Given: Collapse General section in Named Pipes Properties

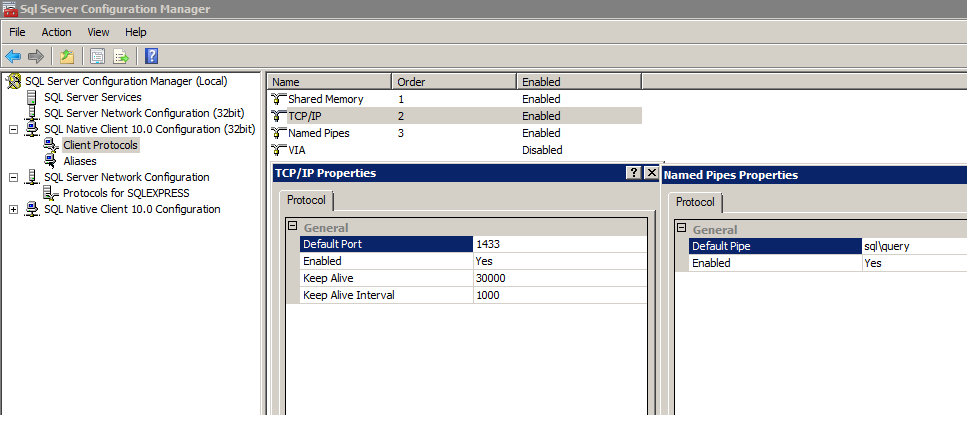Looking at the screenshot, I should (x=682, y=228).
